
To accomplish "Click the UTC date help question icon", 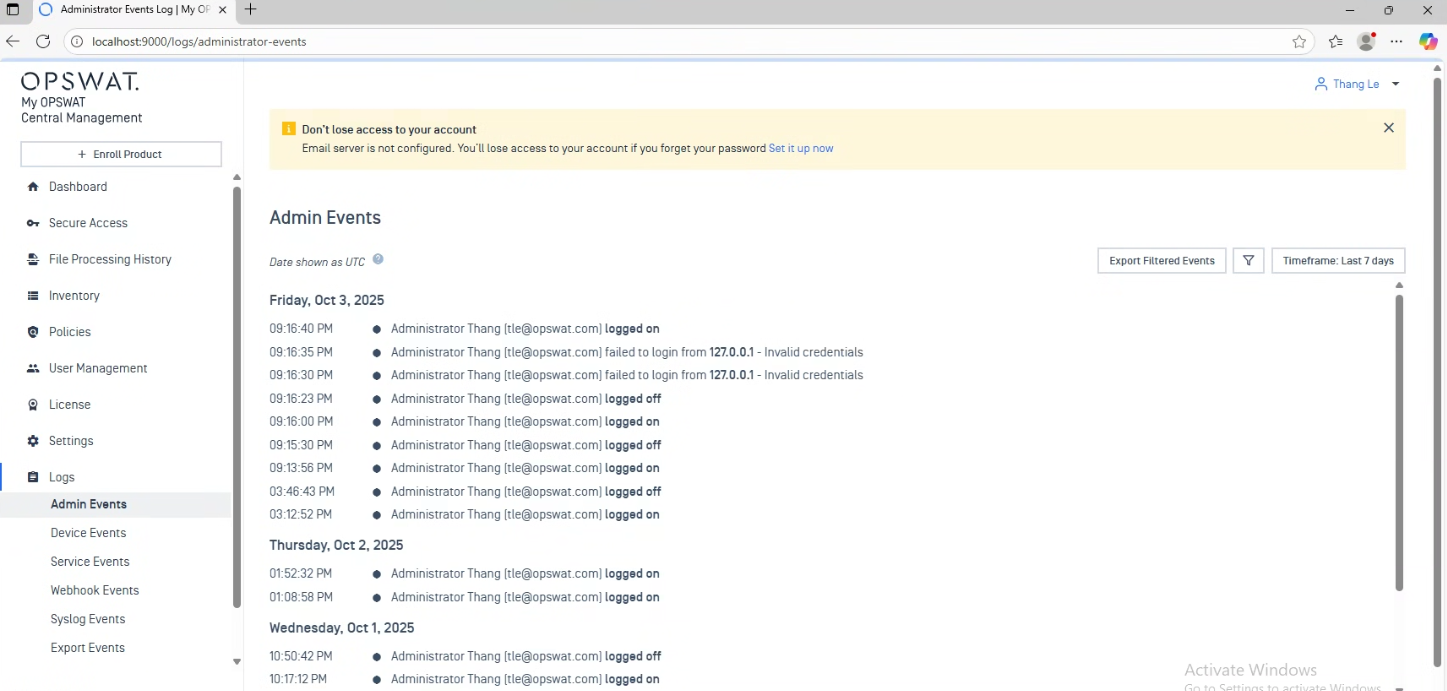I will (378, 260).
